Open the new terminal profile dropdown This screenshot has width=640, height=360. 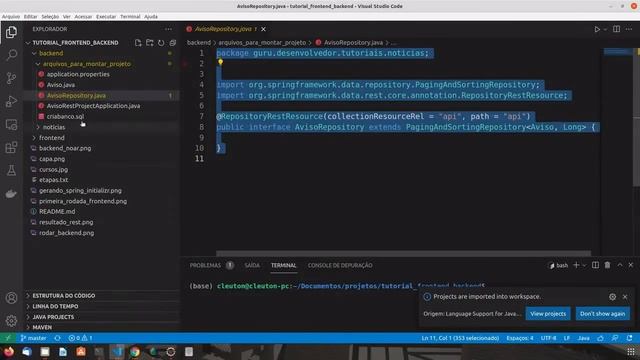584,265
